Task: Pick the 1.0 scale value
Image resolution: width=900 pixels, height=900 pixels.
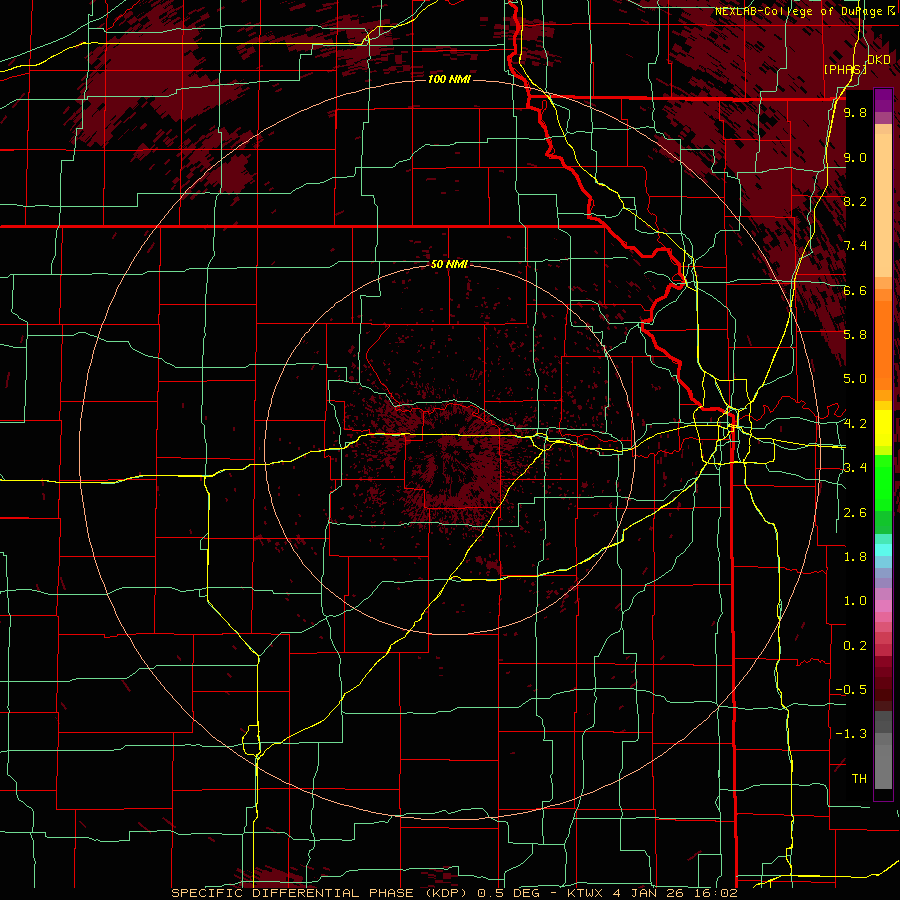Action: (x=855, y=601)
